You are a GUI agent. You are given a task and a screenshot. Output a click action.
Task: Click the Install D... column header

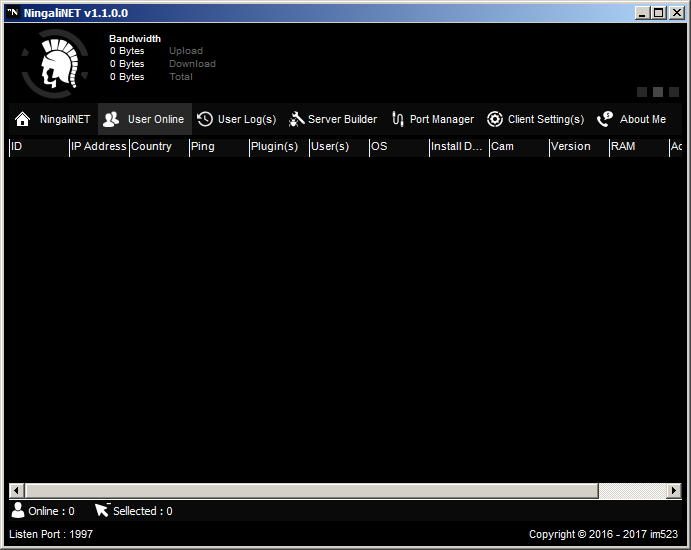457,146
